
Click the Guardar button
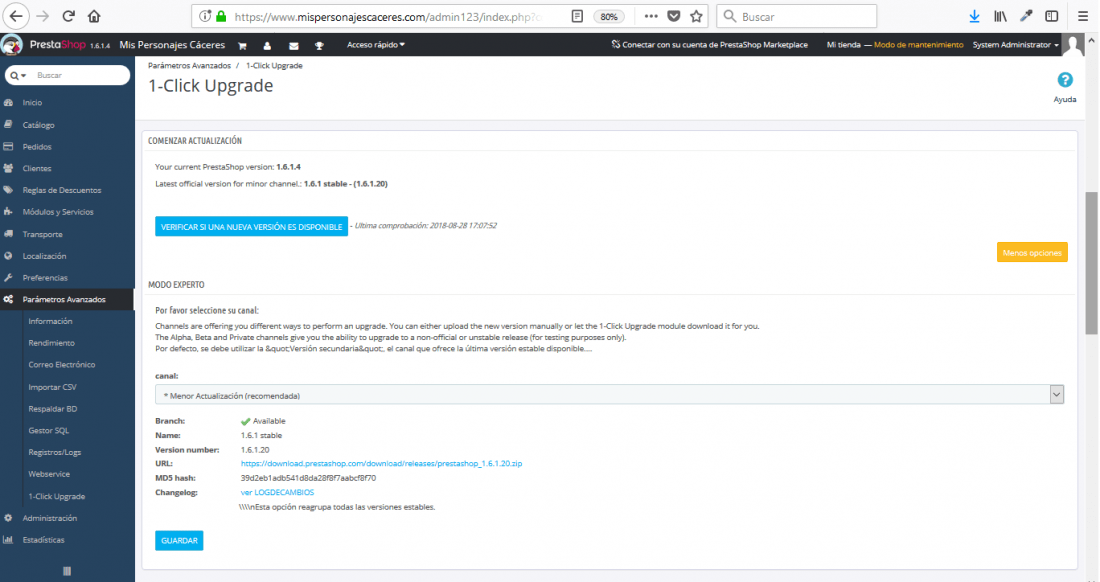pos(179,541)
